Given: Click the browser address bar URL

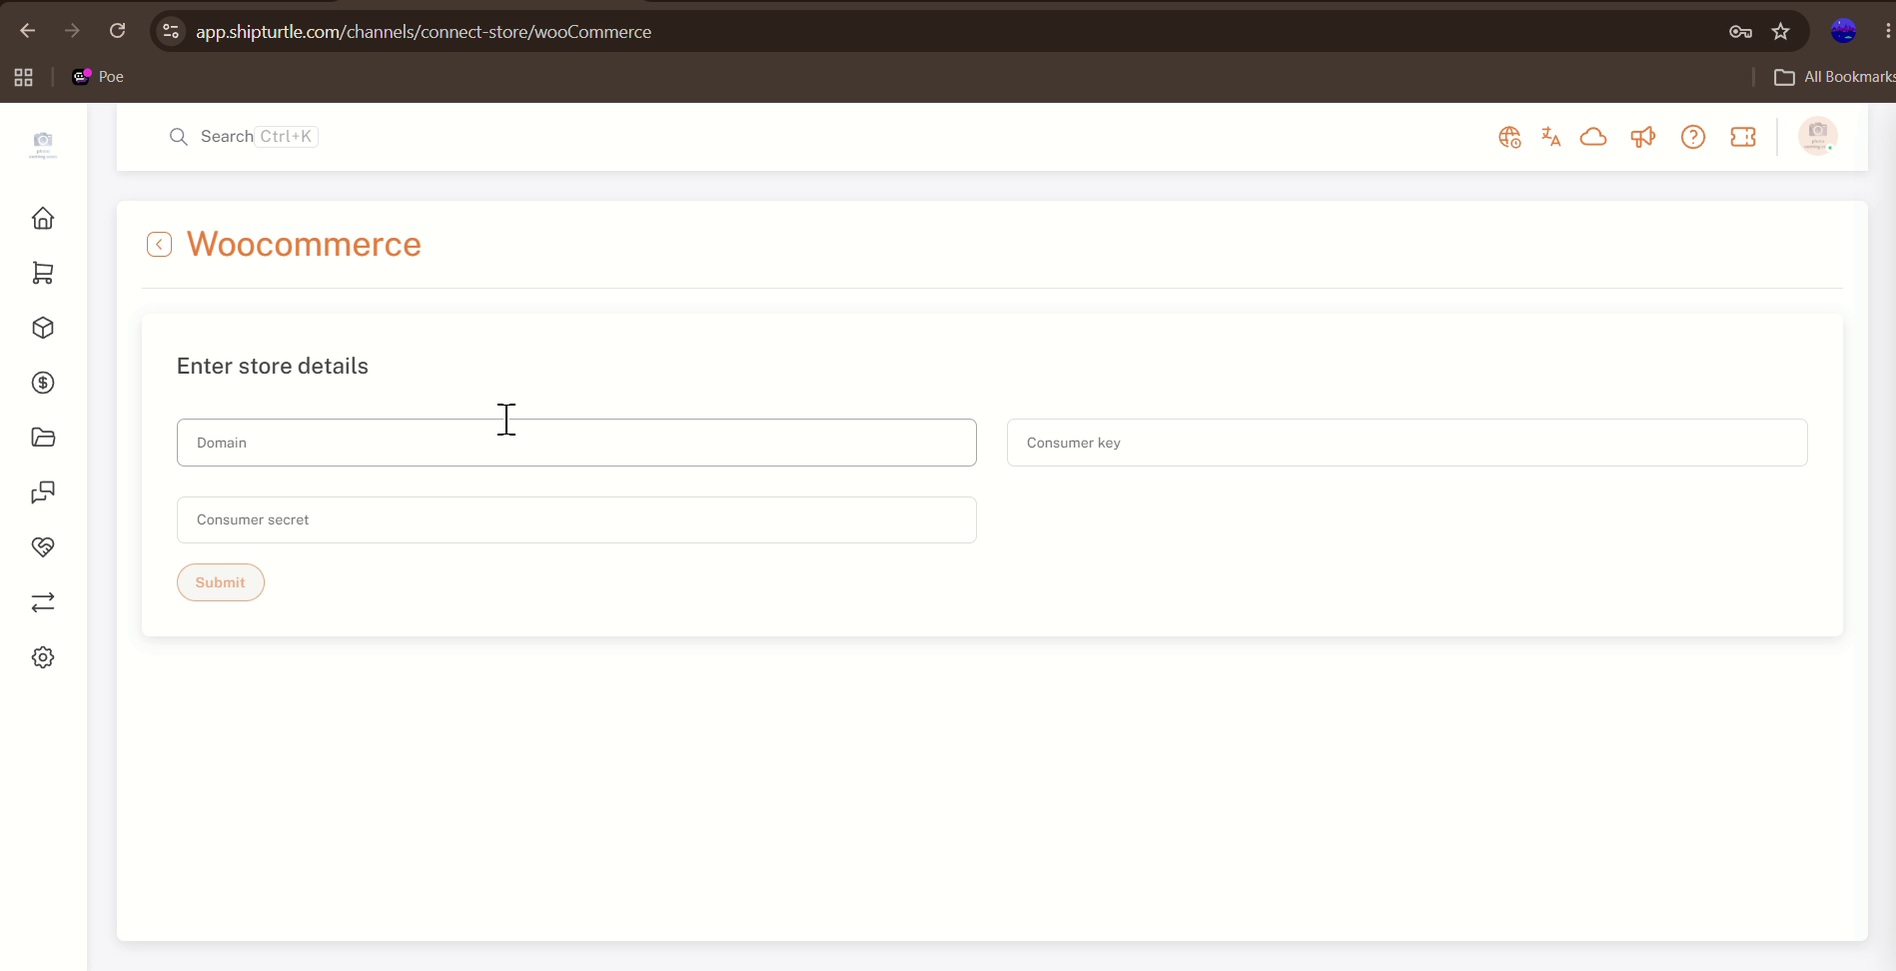Looking at the screenshot, I should click(x=424, y=32).
